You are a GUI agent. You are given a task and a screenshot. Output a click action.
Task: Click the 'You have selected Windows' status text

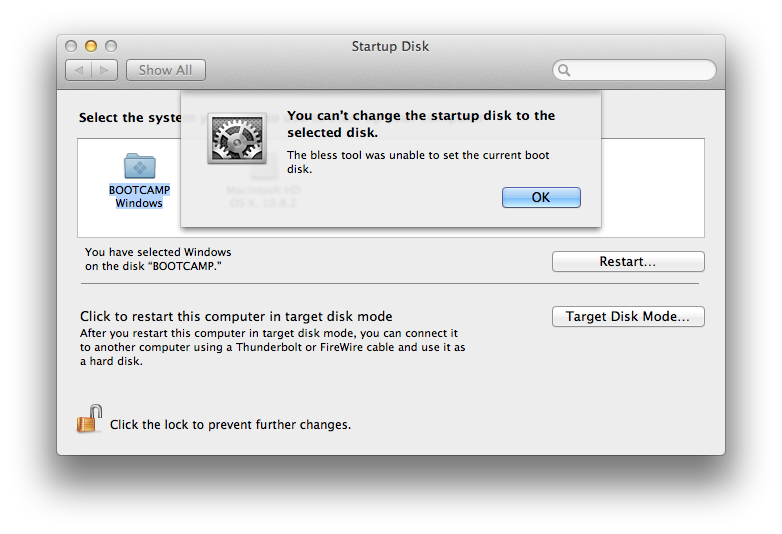158,259
